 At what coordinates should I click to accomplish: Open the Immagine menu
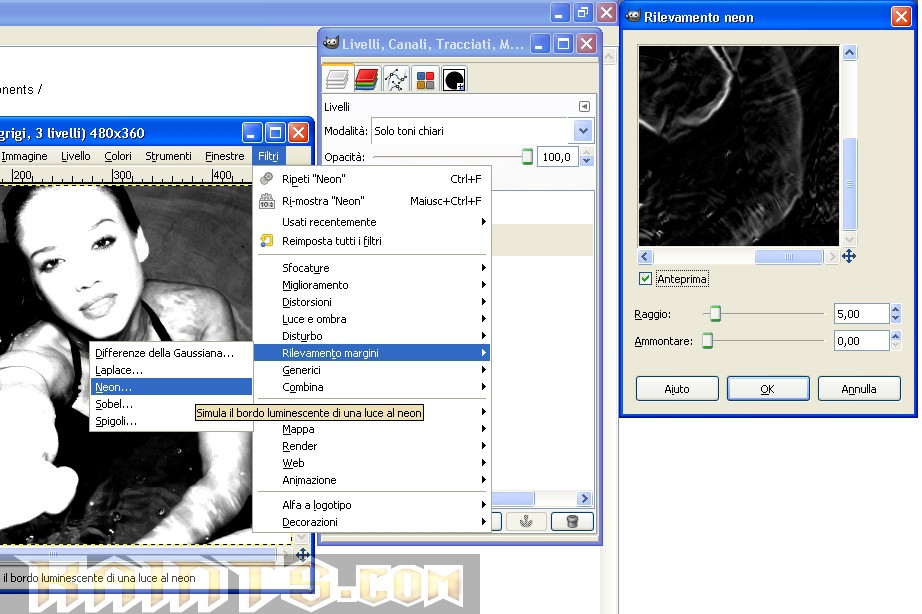[25, 156]
